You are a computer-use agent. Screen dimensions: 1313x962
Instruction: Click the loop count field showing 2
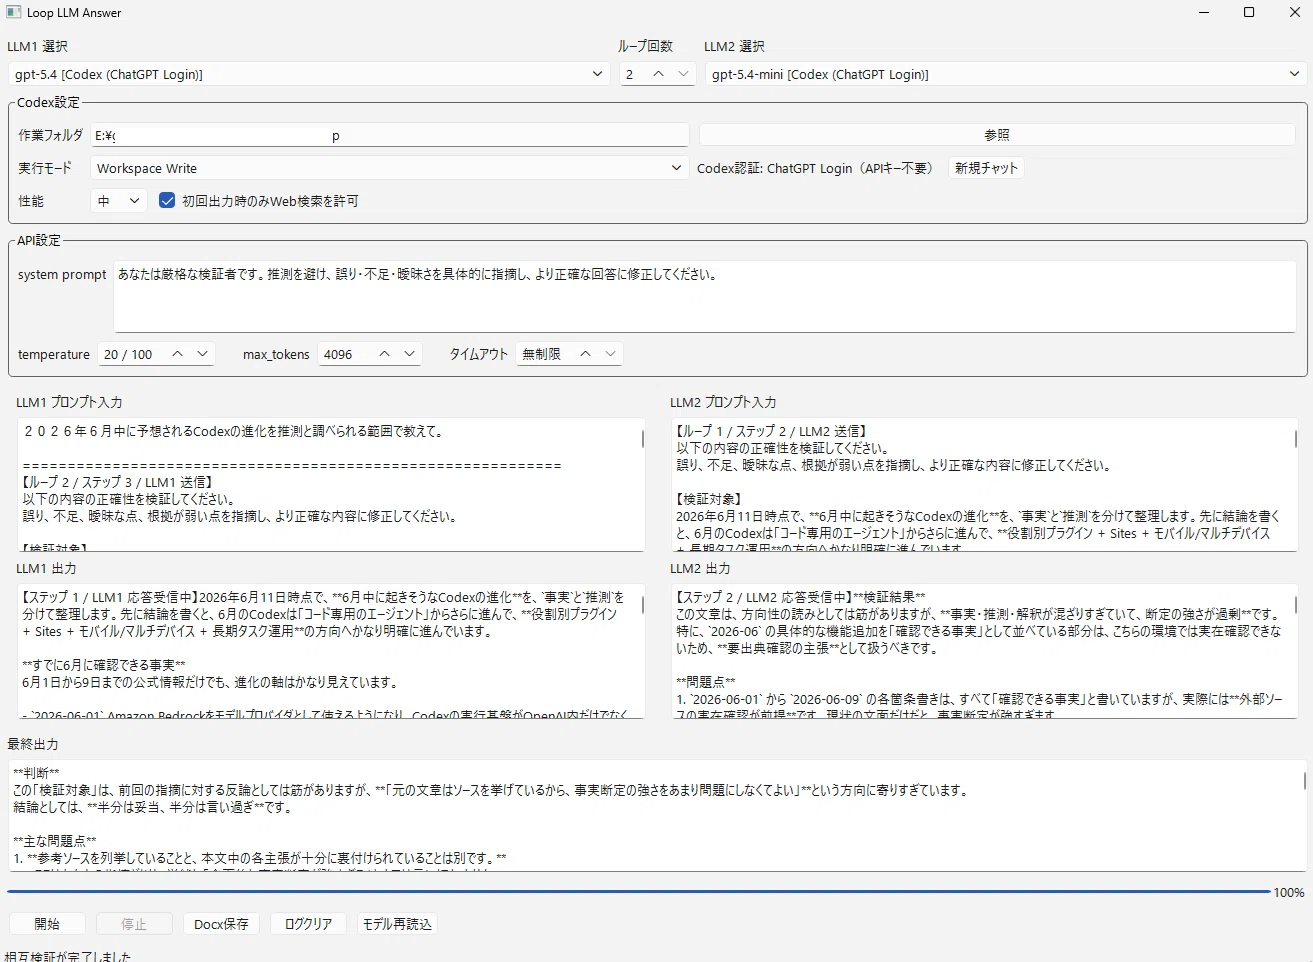click(633, 74)
